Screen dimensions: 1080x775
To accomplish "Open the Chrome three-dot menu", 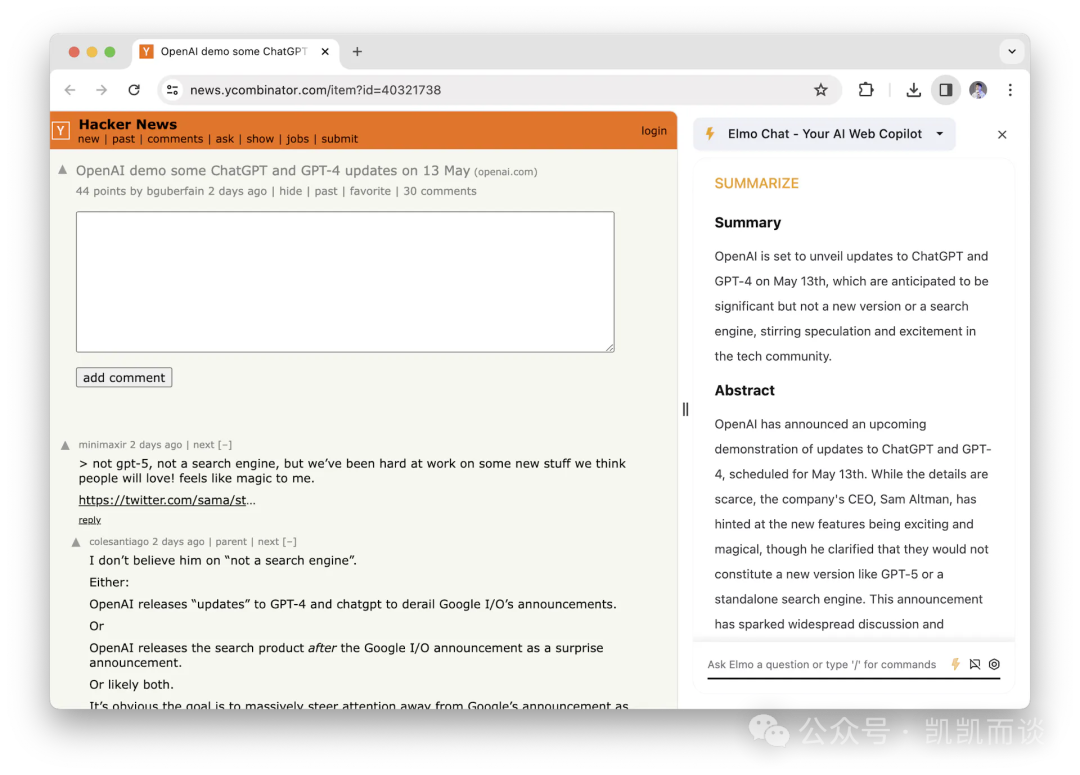I will (x=1010, y=90).
